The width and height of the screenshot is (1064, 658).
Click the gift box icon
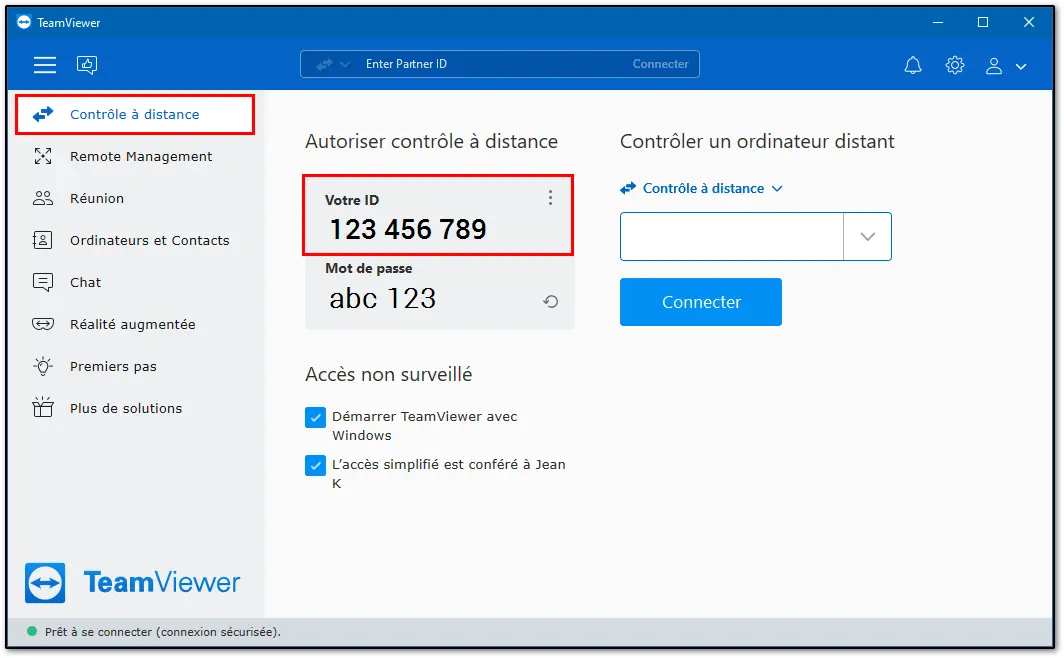click(43, 408)
